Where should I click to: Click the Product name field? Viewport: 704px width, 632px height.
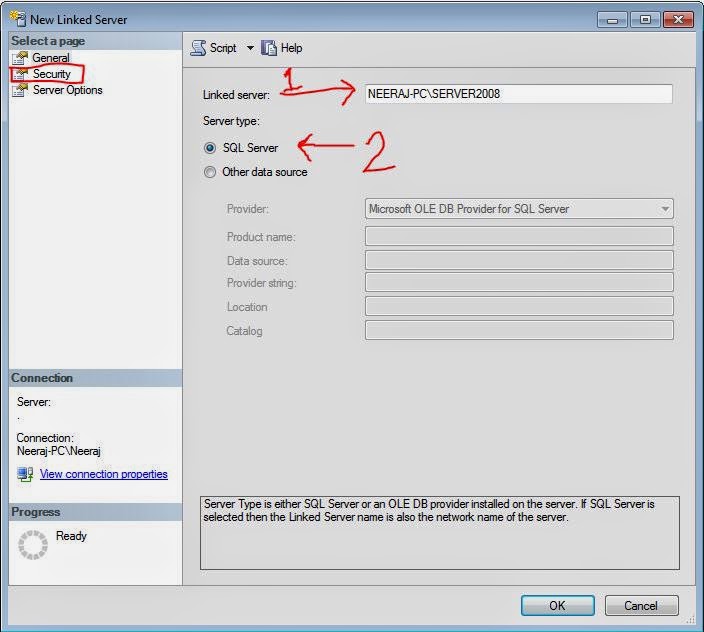tap(519, 236)
